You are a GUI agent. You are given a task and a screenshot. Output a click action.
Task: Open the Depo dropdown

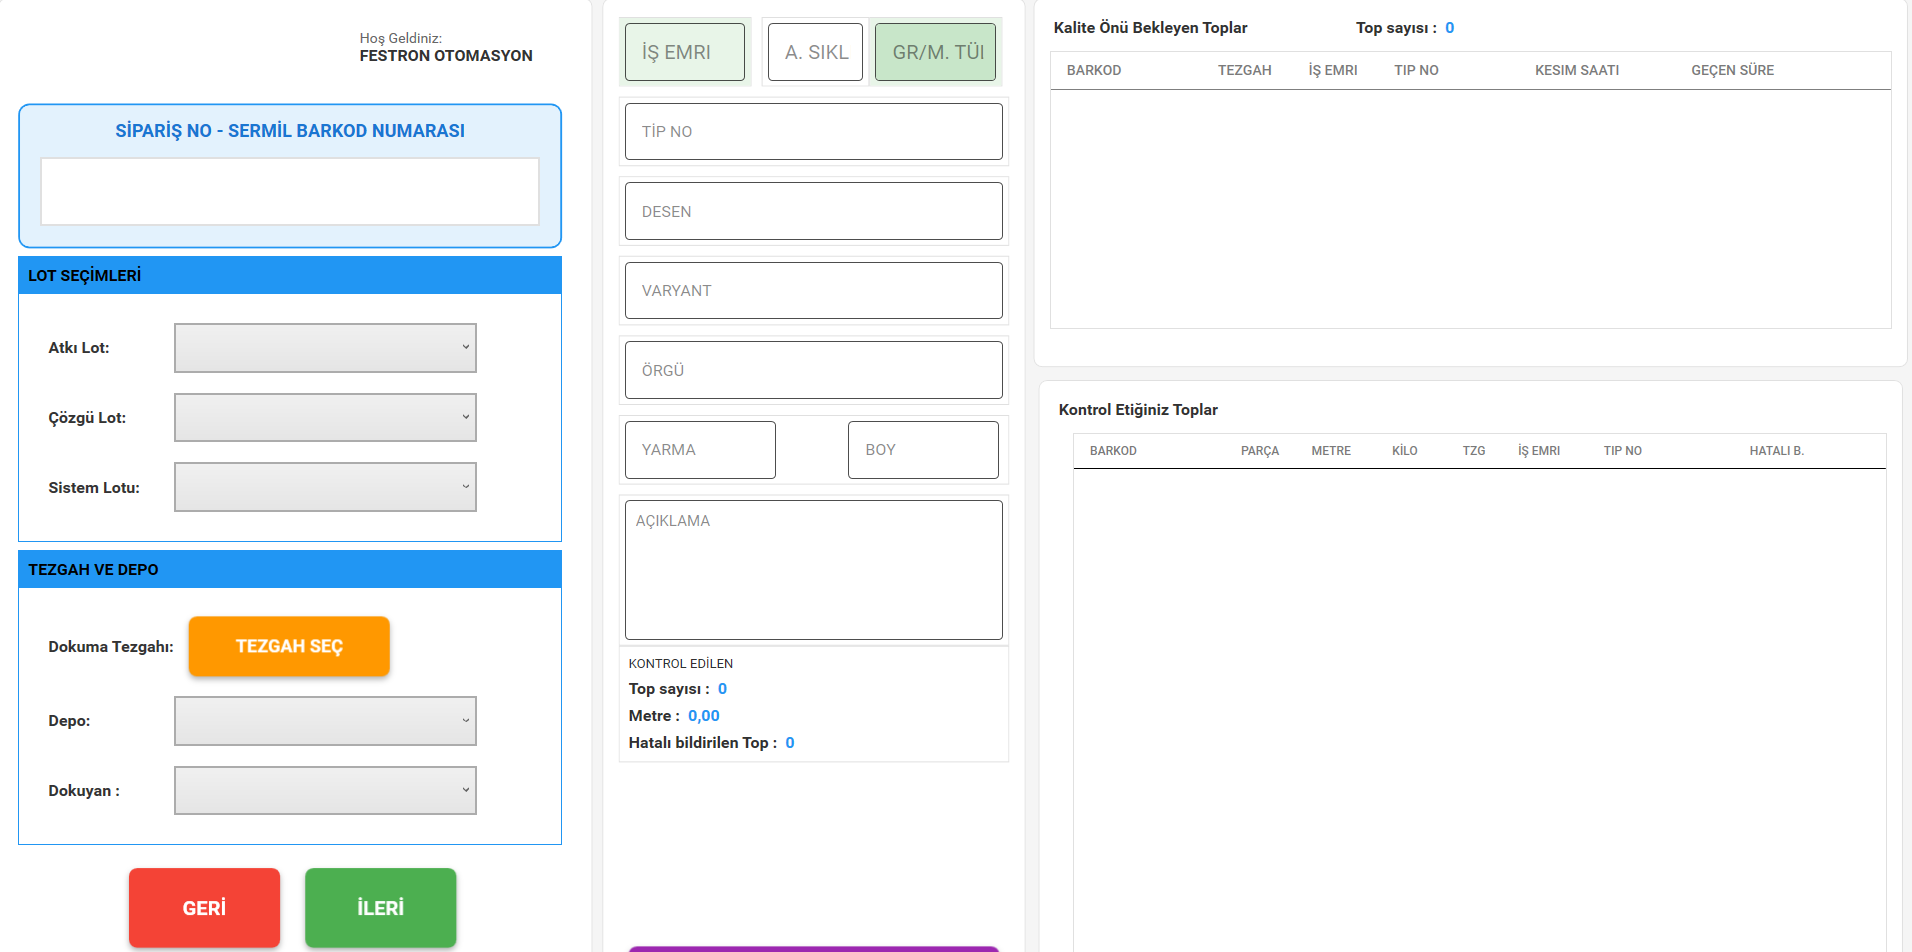click(x=325, y=721)
